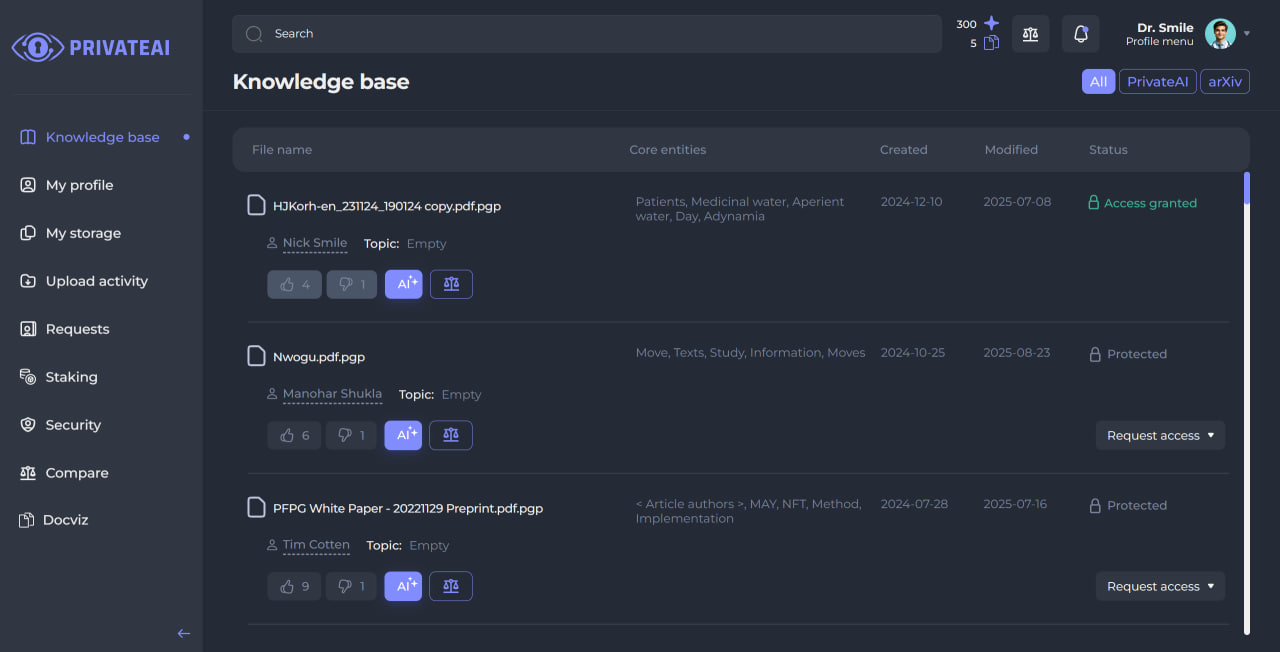Switch to the arXiv filter tab

(x=1225, y=82)
